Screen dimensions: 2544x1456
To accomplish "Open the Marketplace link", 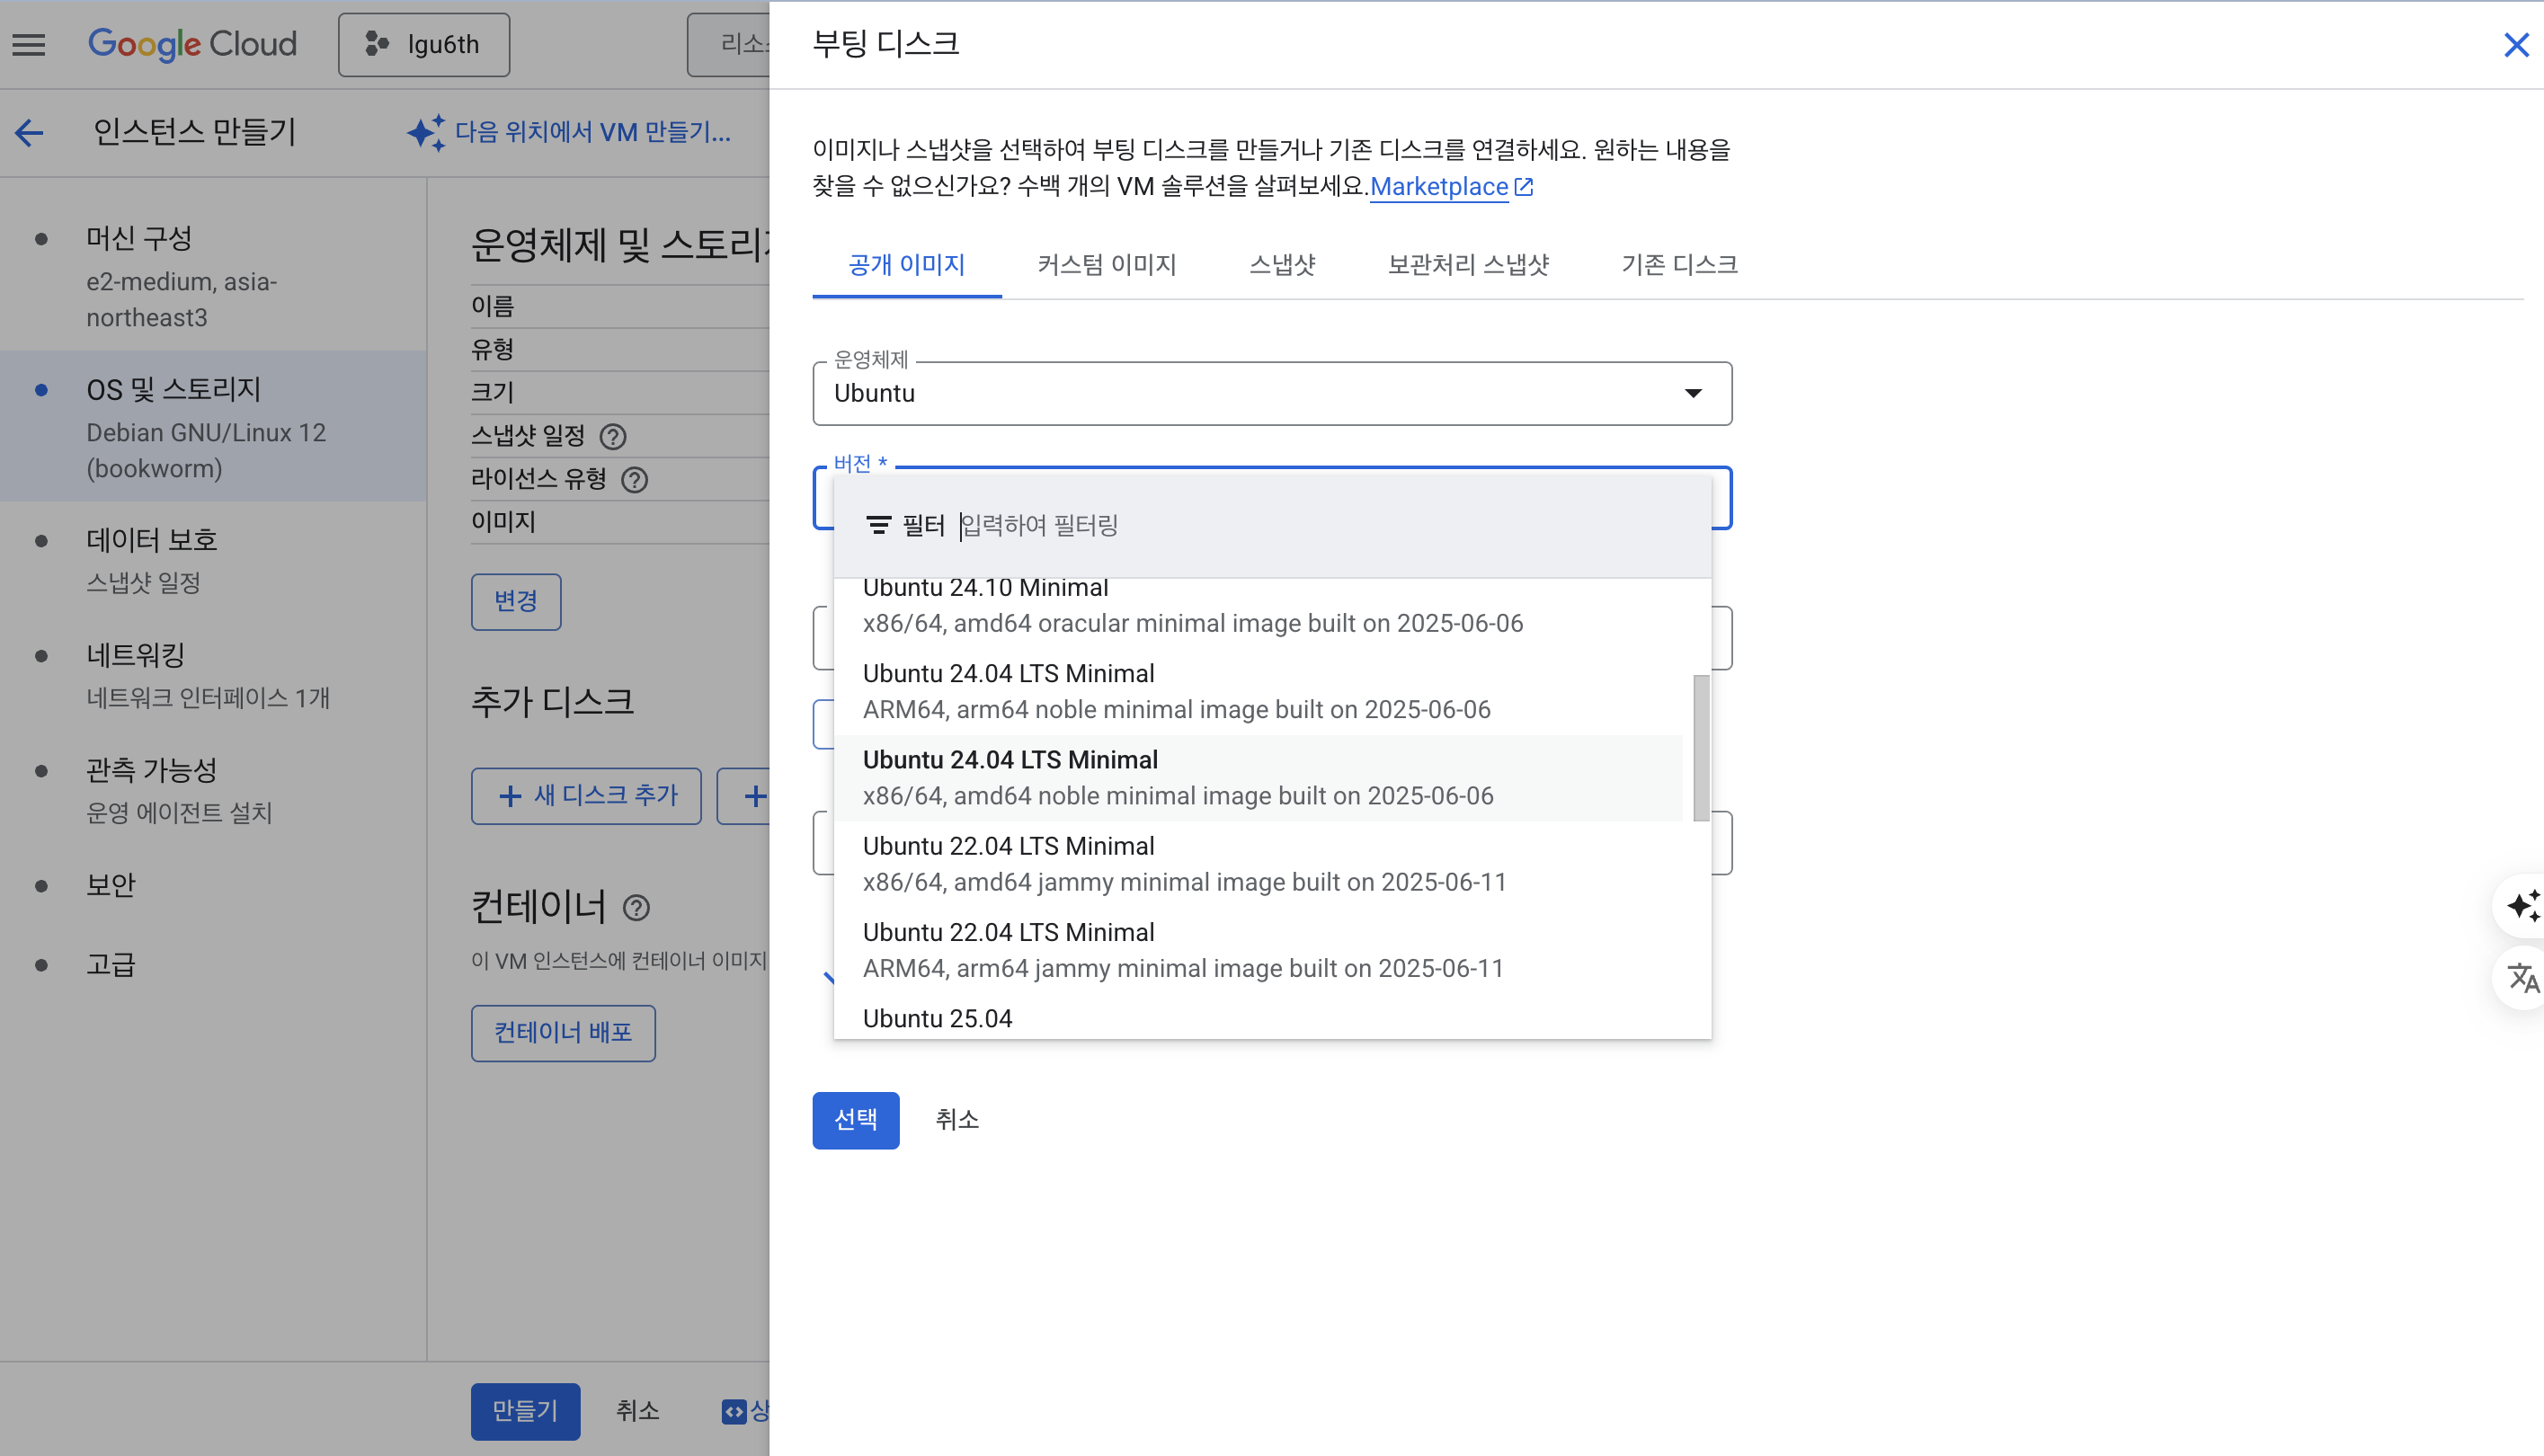I will click(x=1438, y=186).
